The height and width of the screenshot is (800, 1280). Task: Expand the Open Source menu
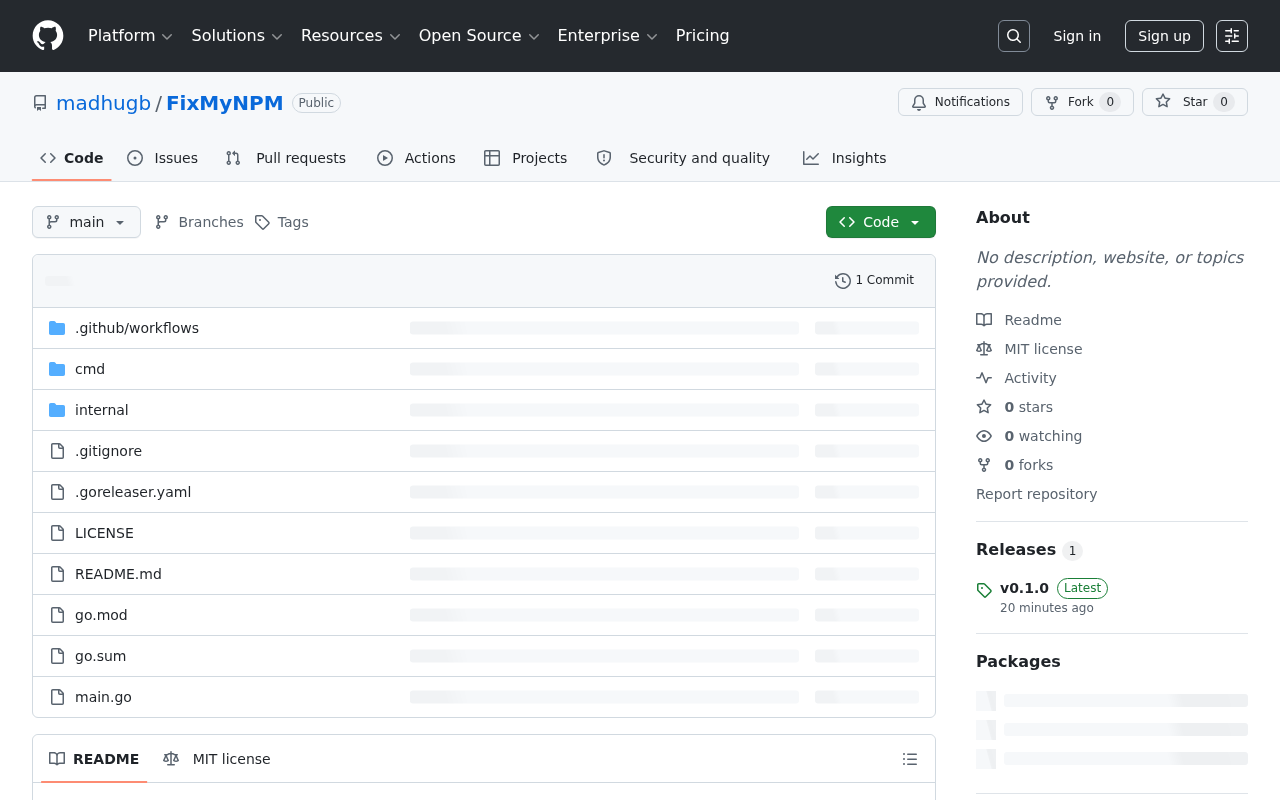click(479, 36)
